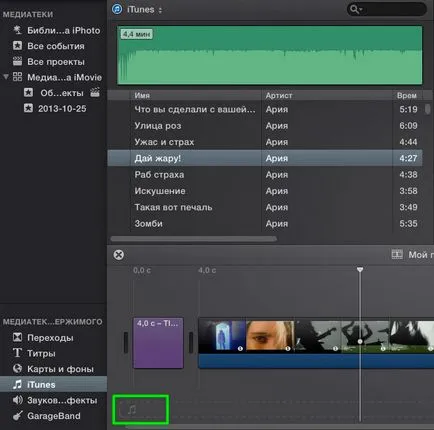Click the music note icon beside iTunes
Screen dimensions: 434x430
click(17, 384)
